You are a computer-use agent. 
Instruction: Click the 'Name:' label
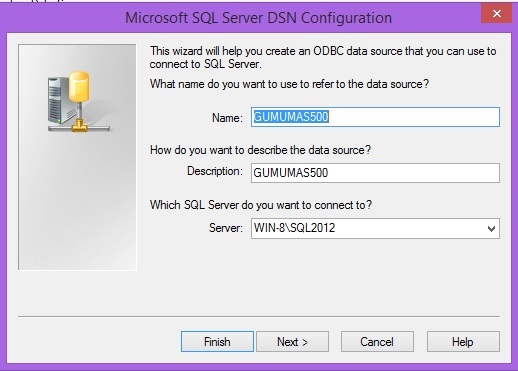click(x=227, y=118)
